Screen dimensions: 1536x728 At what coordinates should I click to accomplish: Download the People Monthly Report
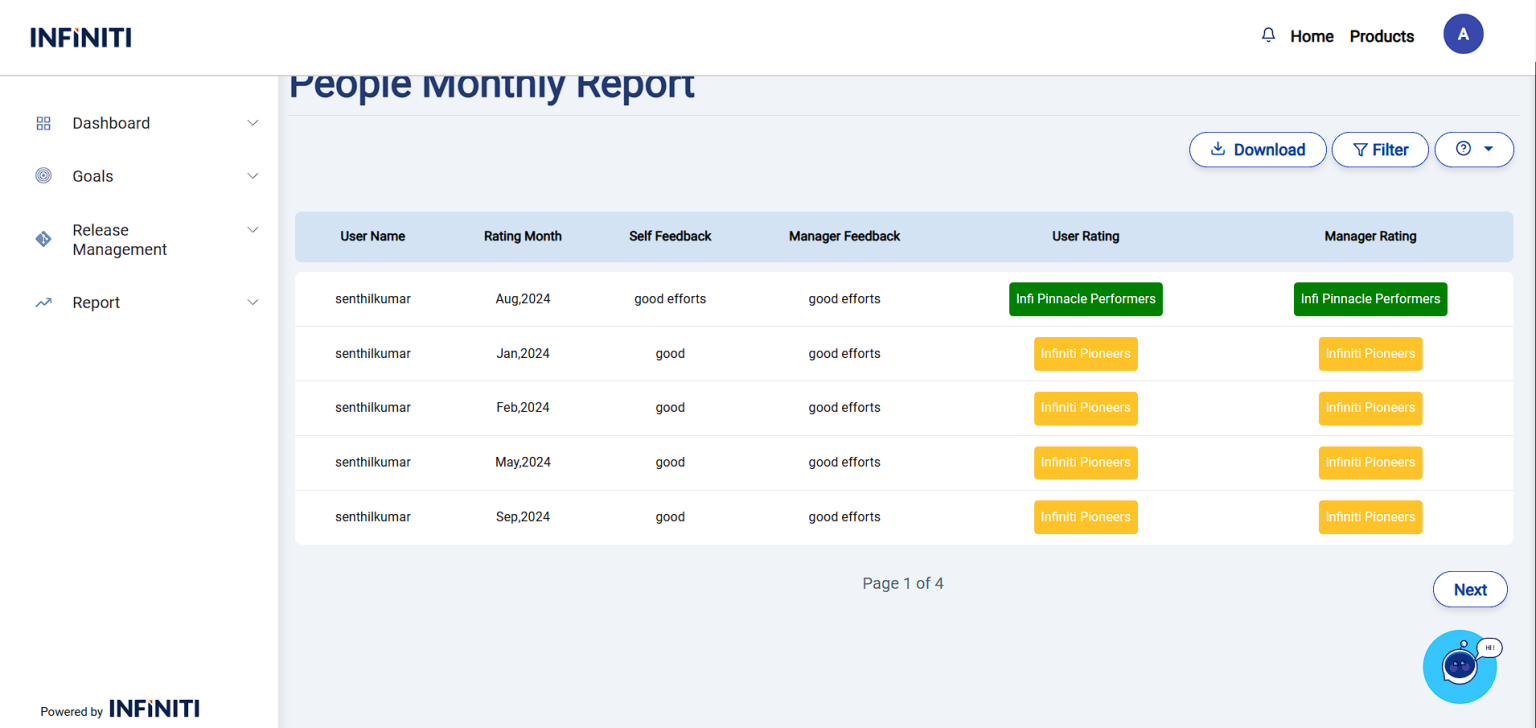pos(1257,149)
